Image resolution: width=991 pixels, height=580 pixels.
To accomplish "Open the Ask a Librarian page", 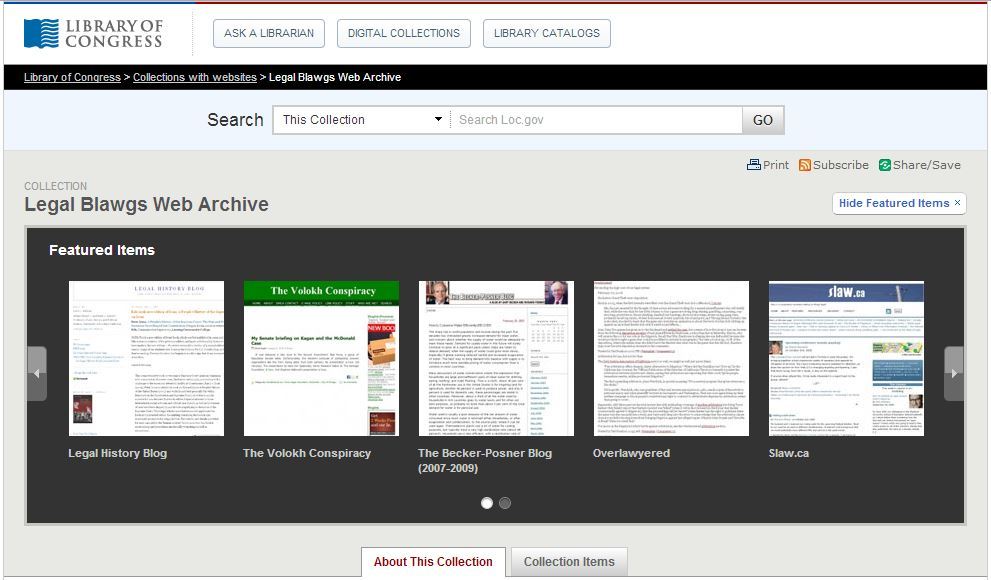I will 269,33.
